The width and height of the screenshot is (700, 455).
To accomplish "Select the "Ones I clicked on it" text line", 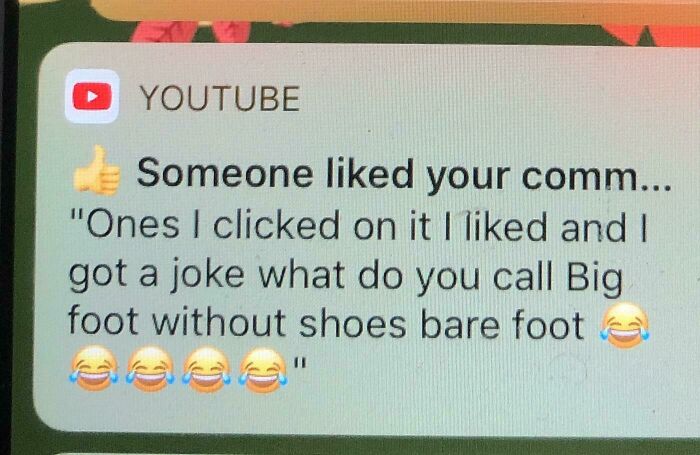I will pos(358,226).
